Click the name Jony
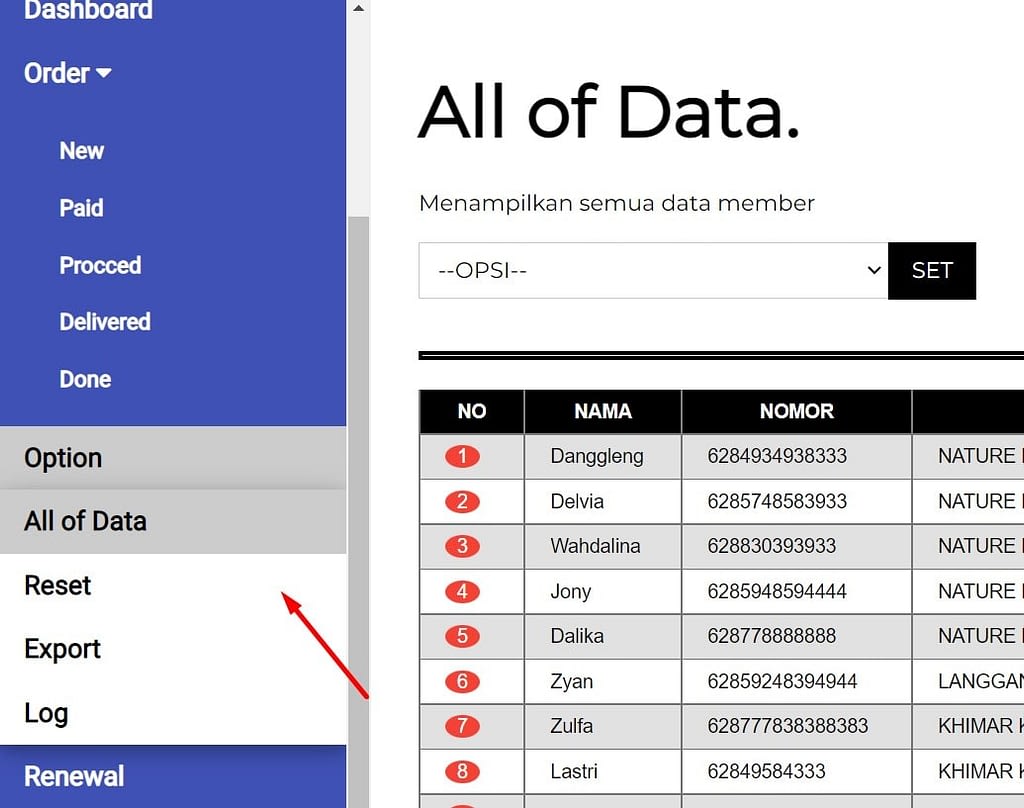Screen dimensions: 1024x808 [x=571, y=591]
